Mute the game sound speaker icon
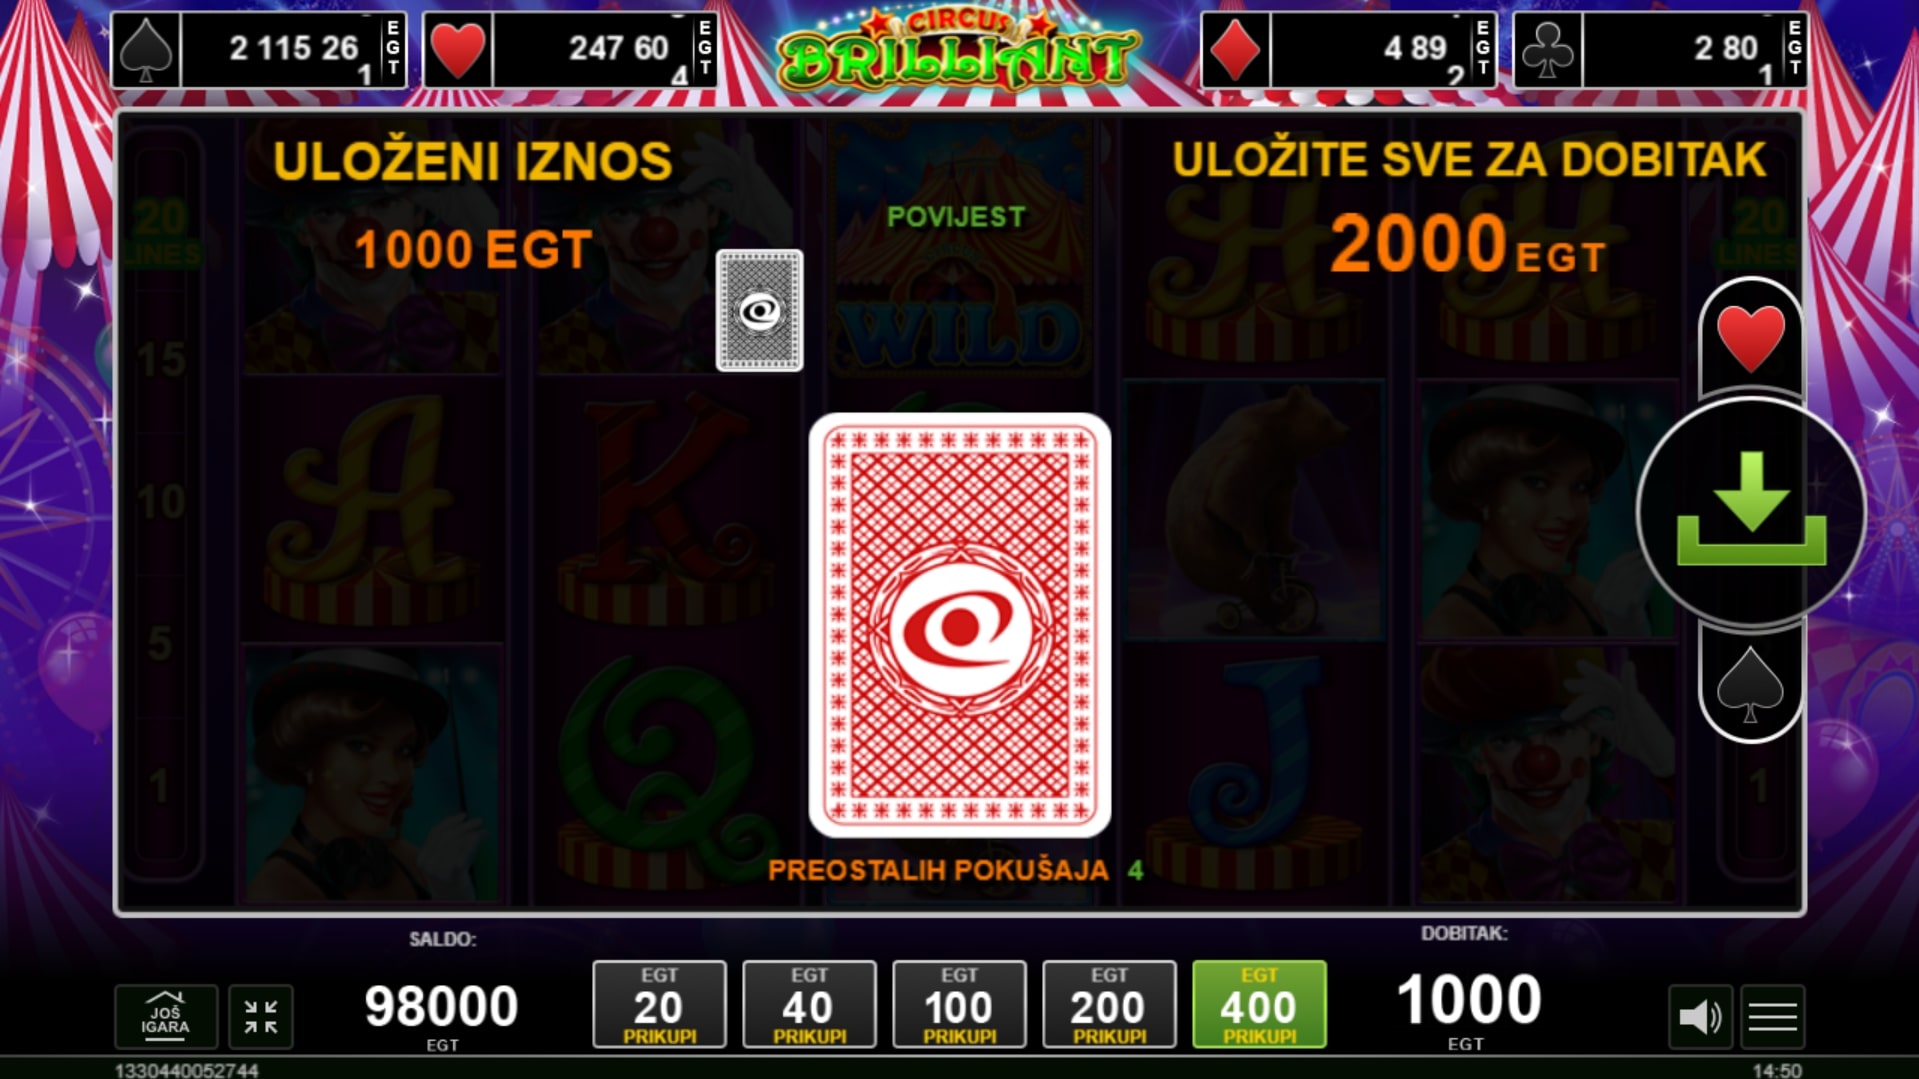 coord(1700,1017)
